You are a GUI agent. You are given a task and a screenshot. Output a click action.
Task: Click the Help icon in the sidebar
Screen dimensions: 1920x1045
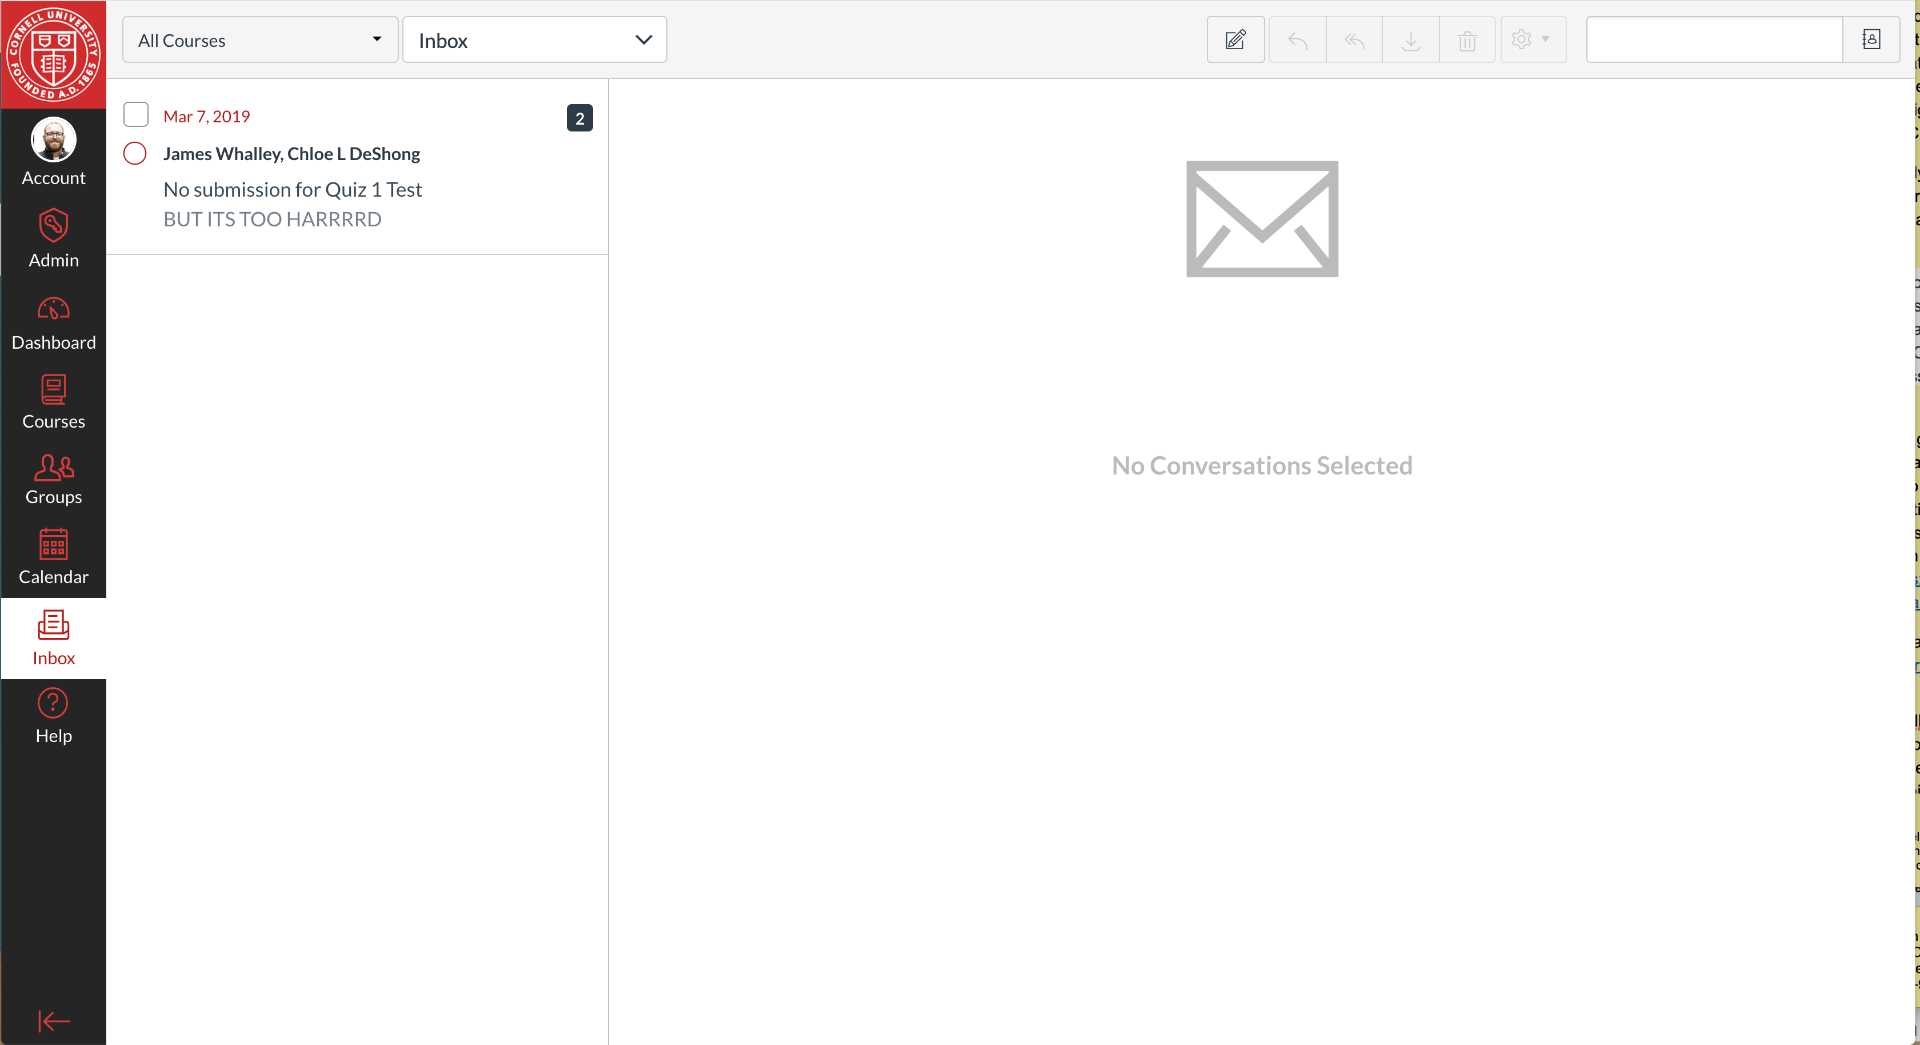[53, 714]
